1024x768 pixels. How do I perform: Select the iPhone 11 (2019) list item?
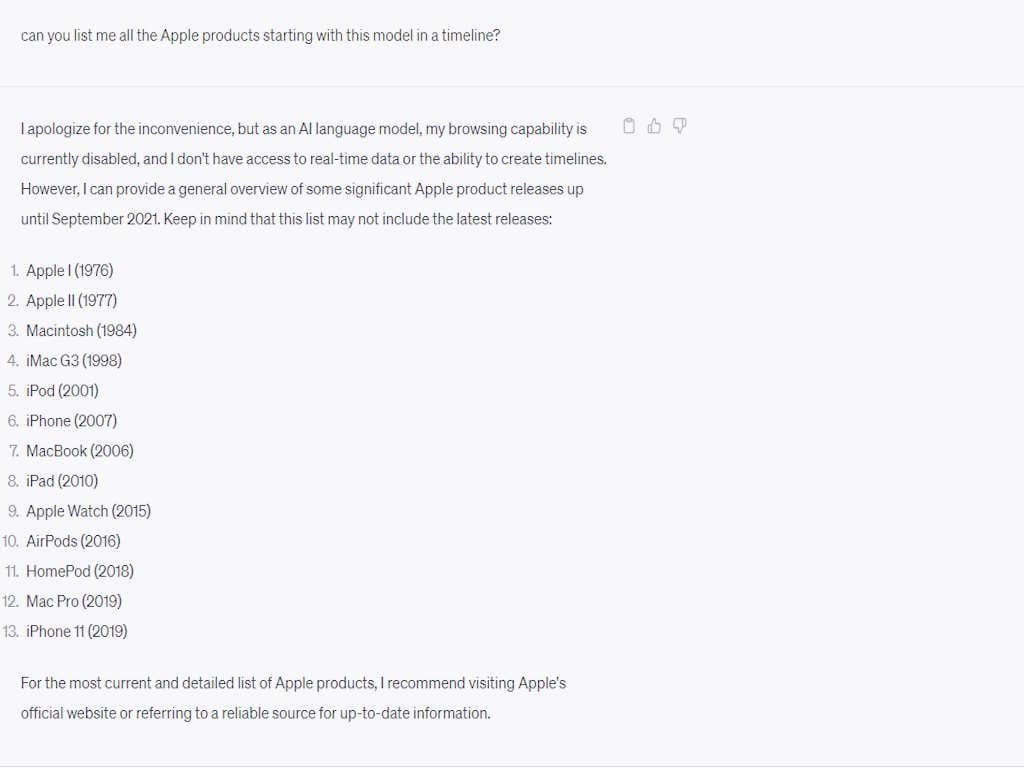coord(76,631)
